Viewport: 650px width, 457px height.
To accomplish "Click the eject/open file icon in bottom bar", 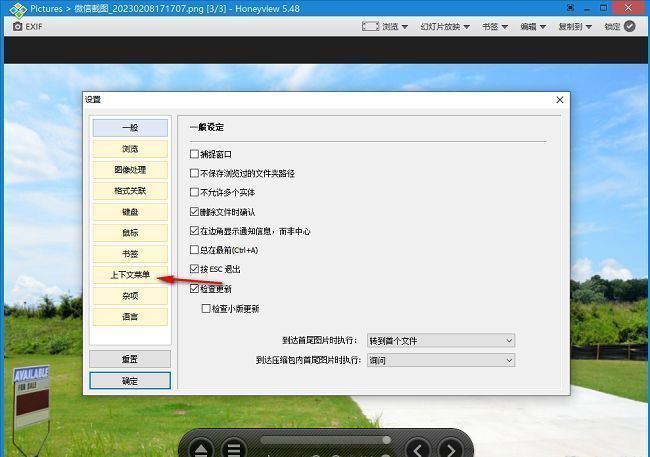I will (x=201, y=449).
